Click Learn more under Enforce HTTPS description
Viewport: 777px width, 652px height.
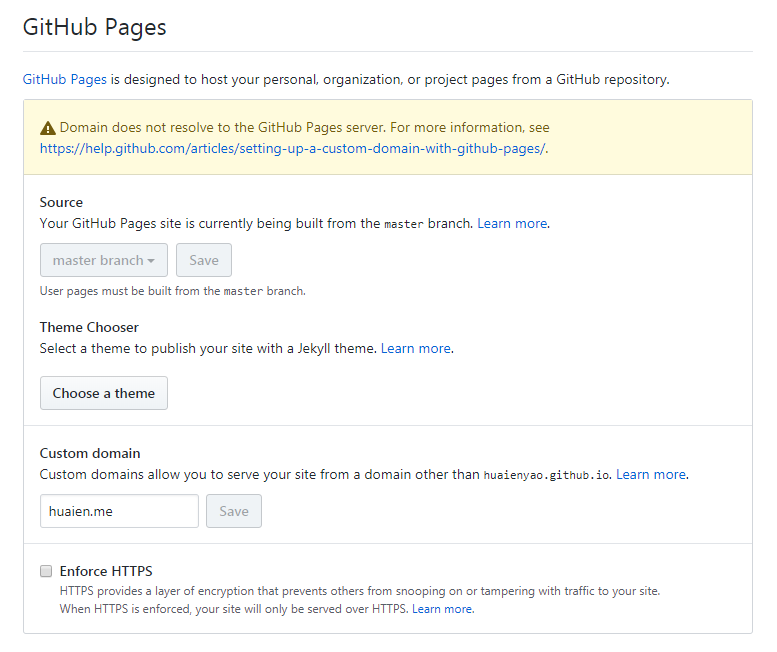tap(442, 608)
